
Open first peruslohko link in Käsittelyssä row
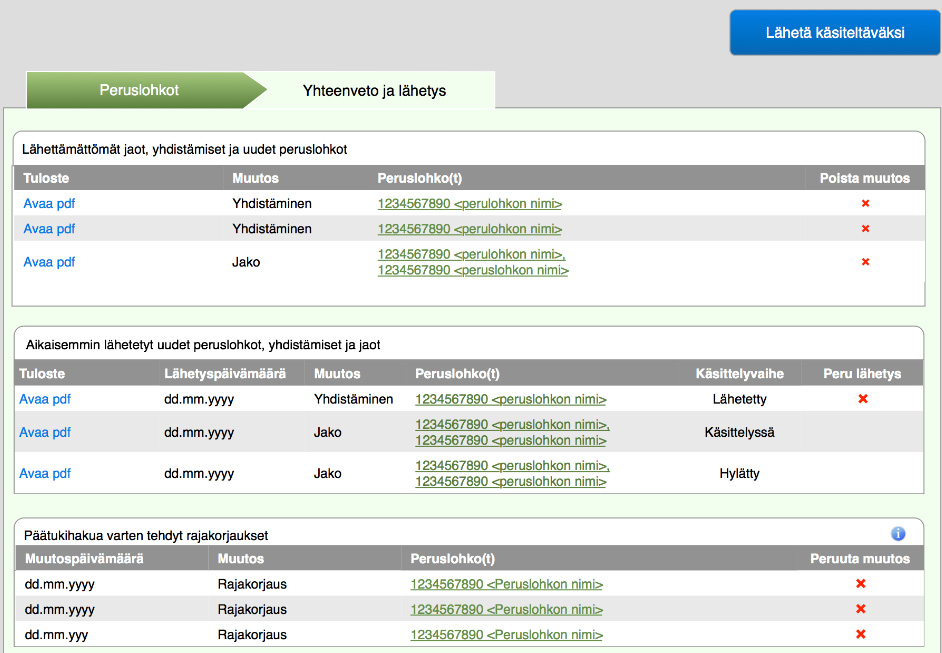(x=512, y=425)
